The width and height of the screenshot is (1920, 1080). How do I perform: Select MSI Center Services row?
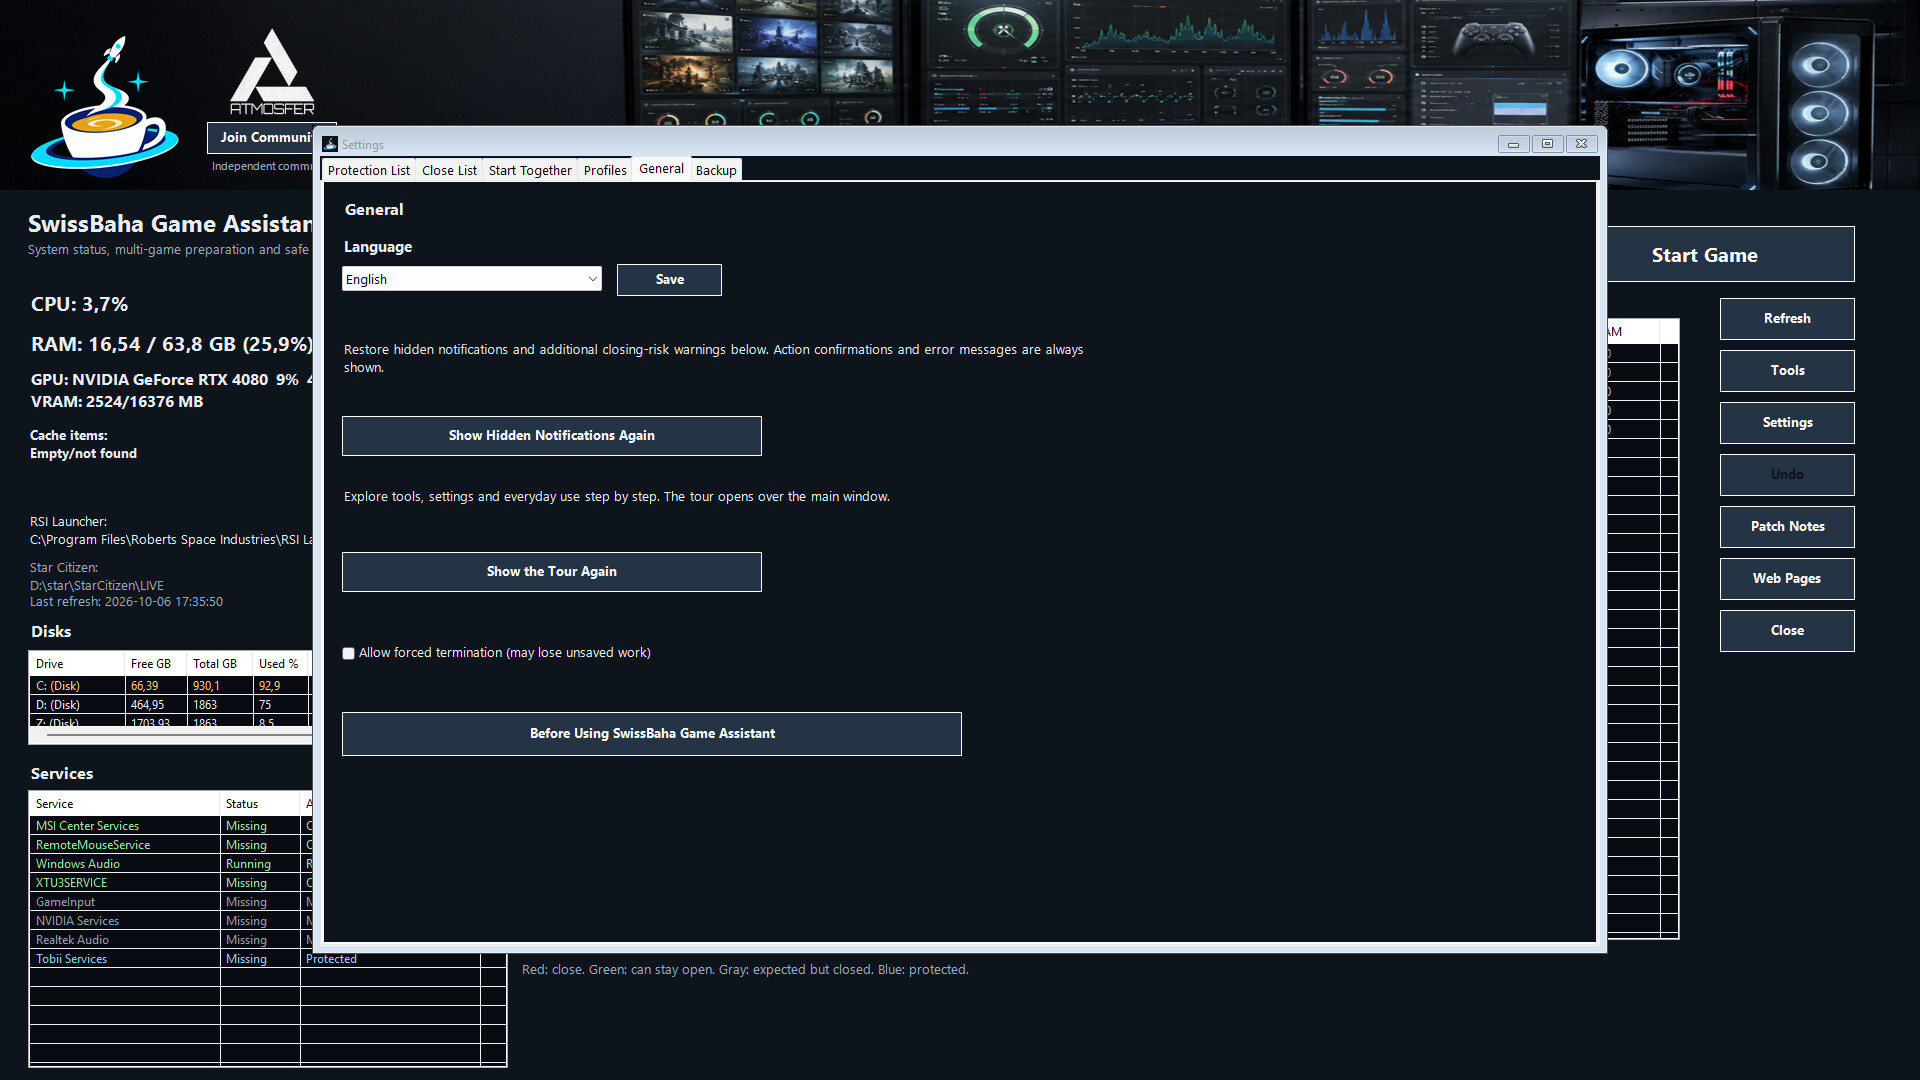tap(170, 826)
